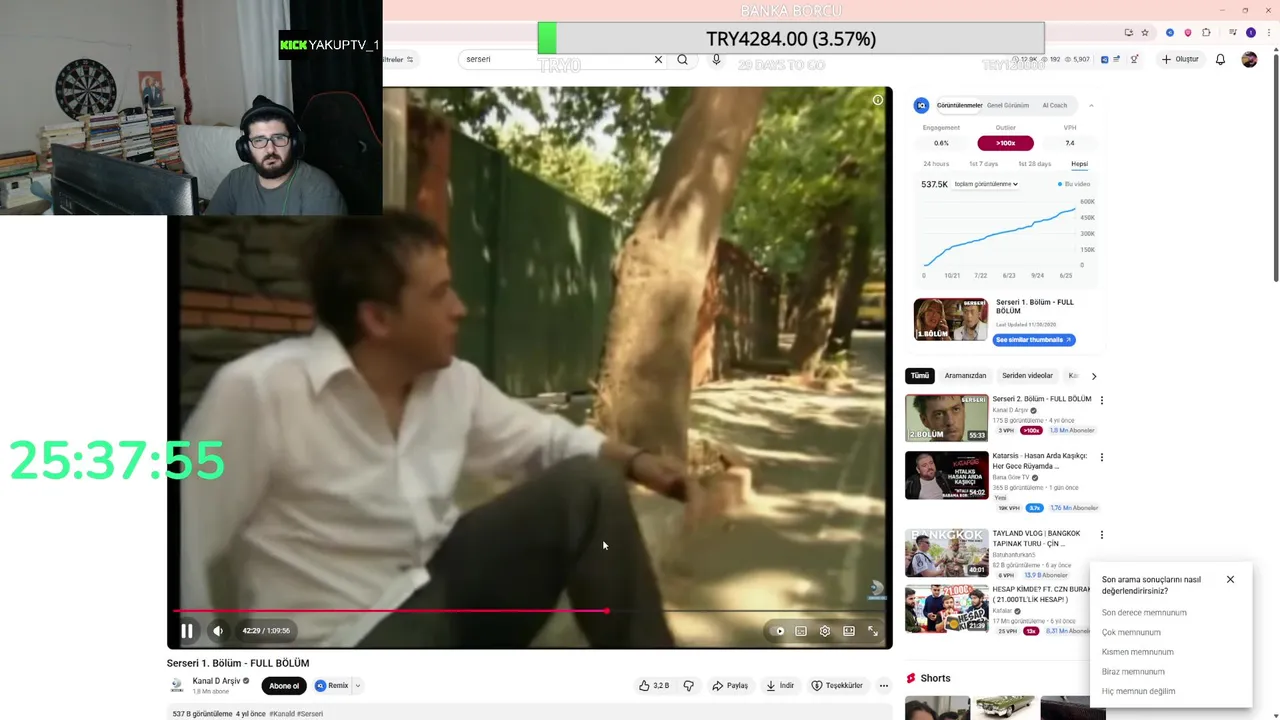This screenshot has width=1280, height=720.
Task: Choose 'Çok memnunum' survey option
Action: click(1131, 632)
